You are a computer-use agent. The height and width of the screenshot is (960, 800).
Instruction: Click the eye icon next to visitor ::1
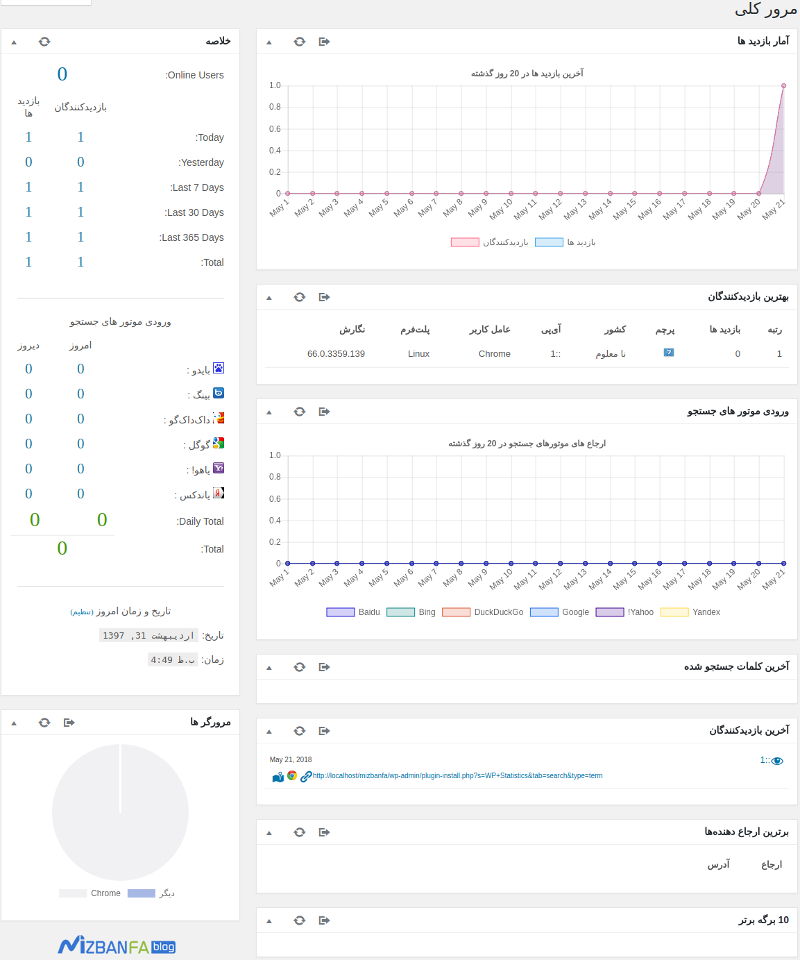(x=777, y=761)
